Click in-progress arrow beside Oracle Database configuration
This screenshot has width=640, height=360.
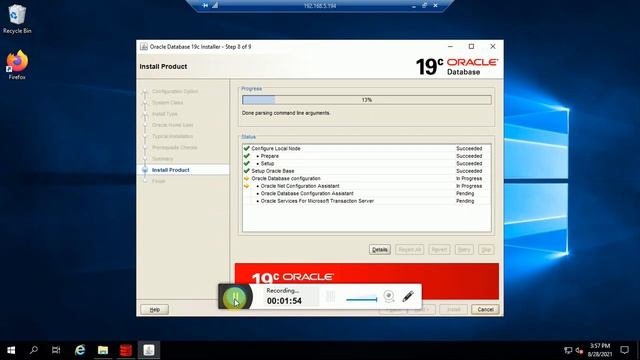click(x=247, y=178)
